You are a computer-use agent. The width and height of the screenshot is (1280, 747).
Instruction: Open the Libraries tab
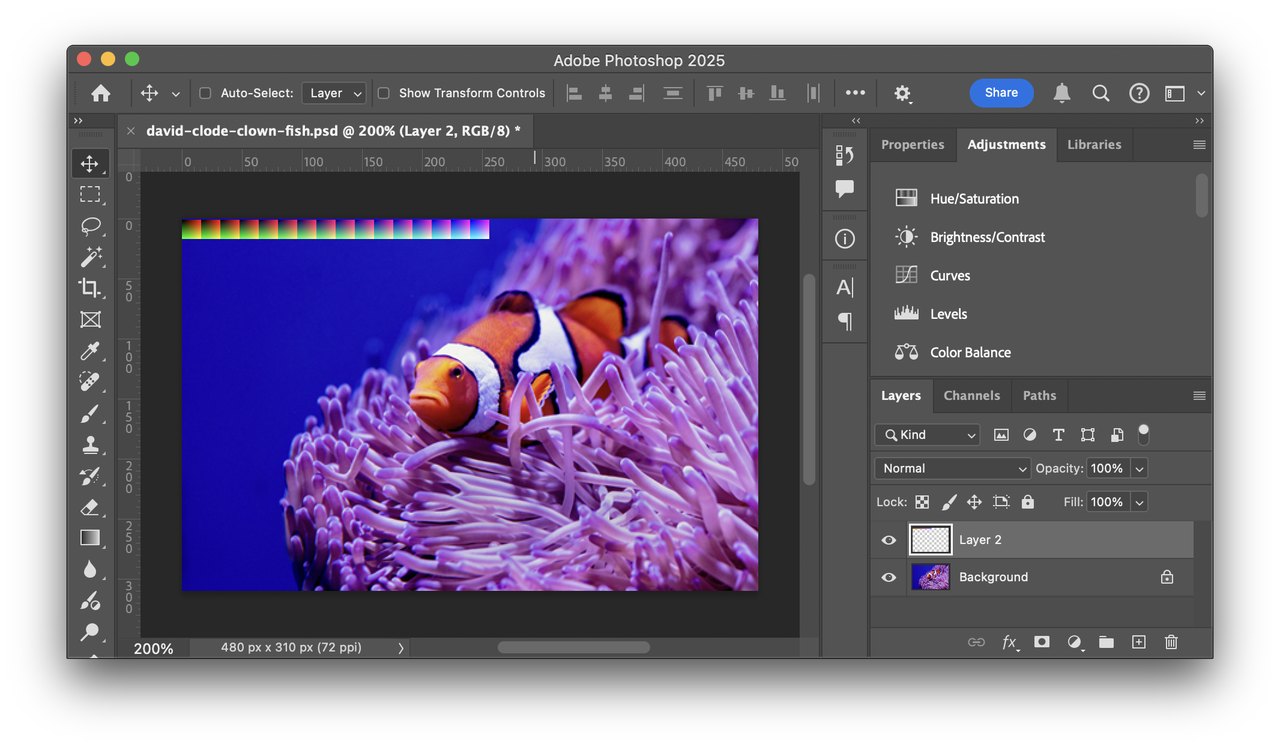(x=1094, y=144)
